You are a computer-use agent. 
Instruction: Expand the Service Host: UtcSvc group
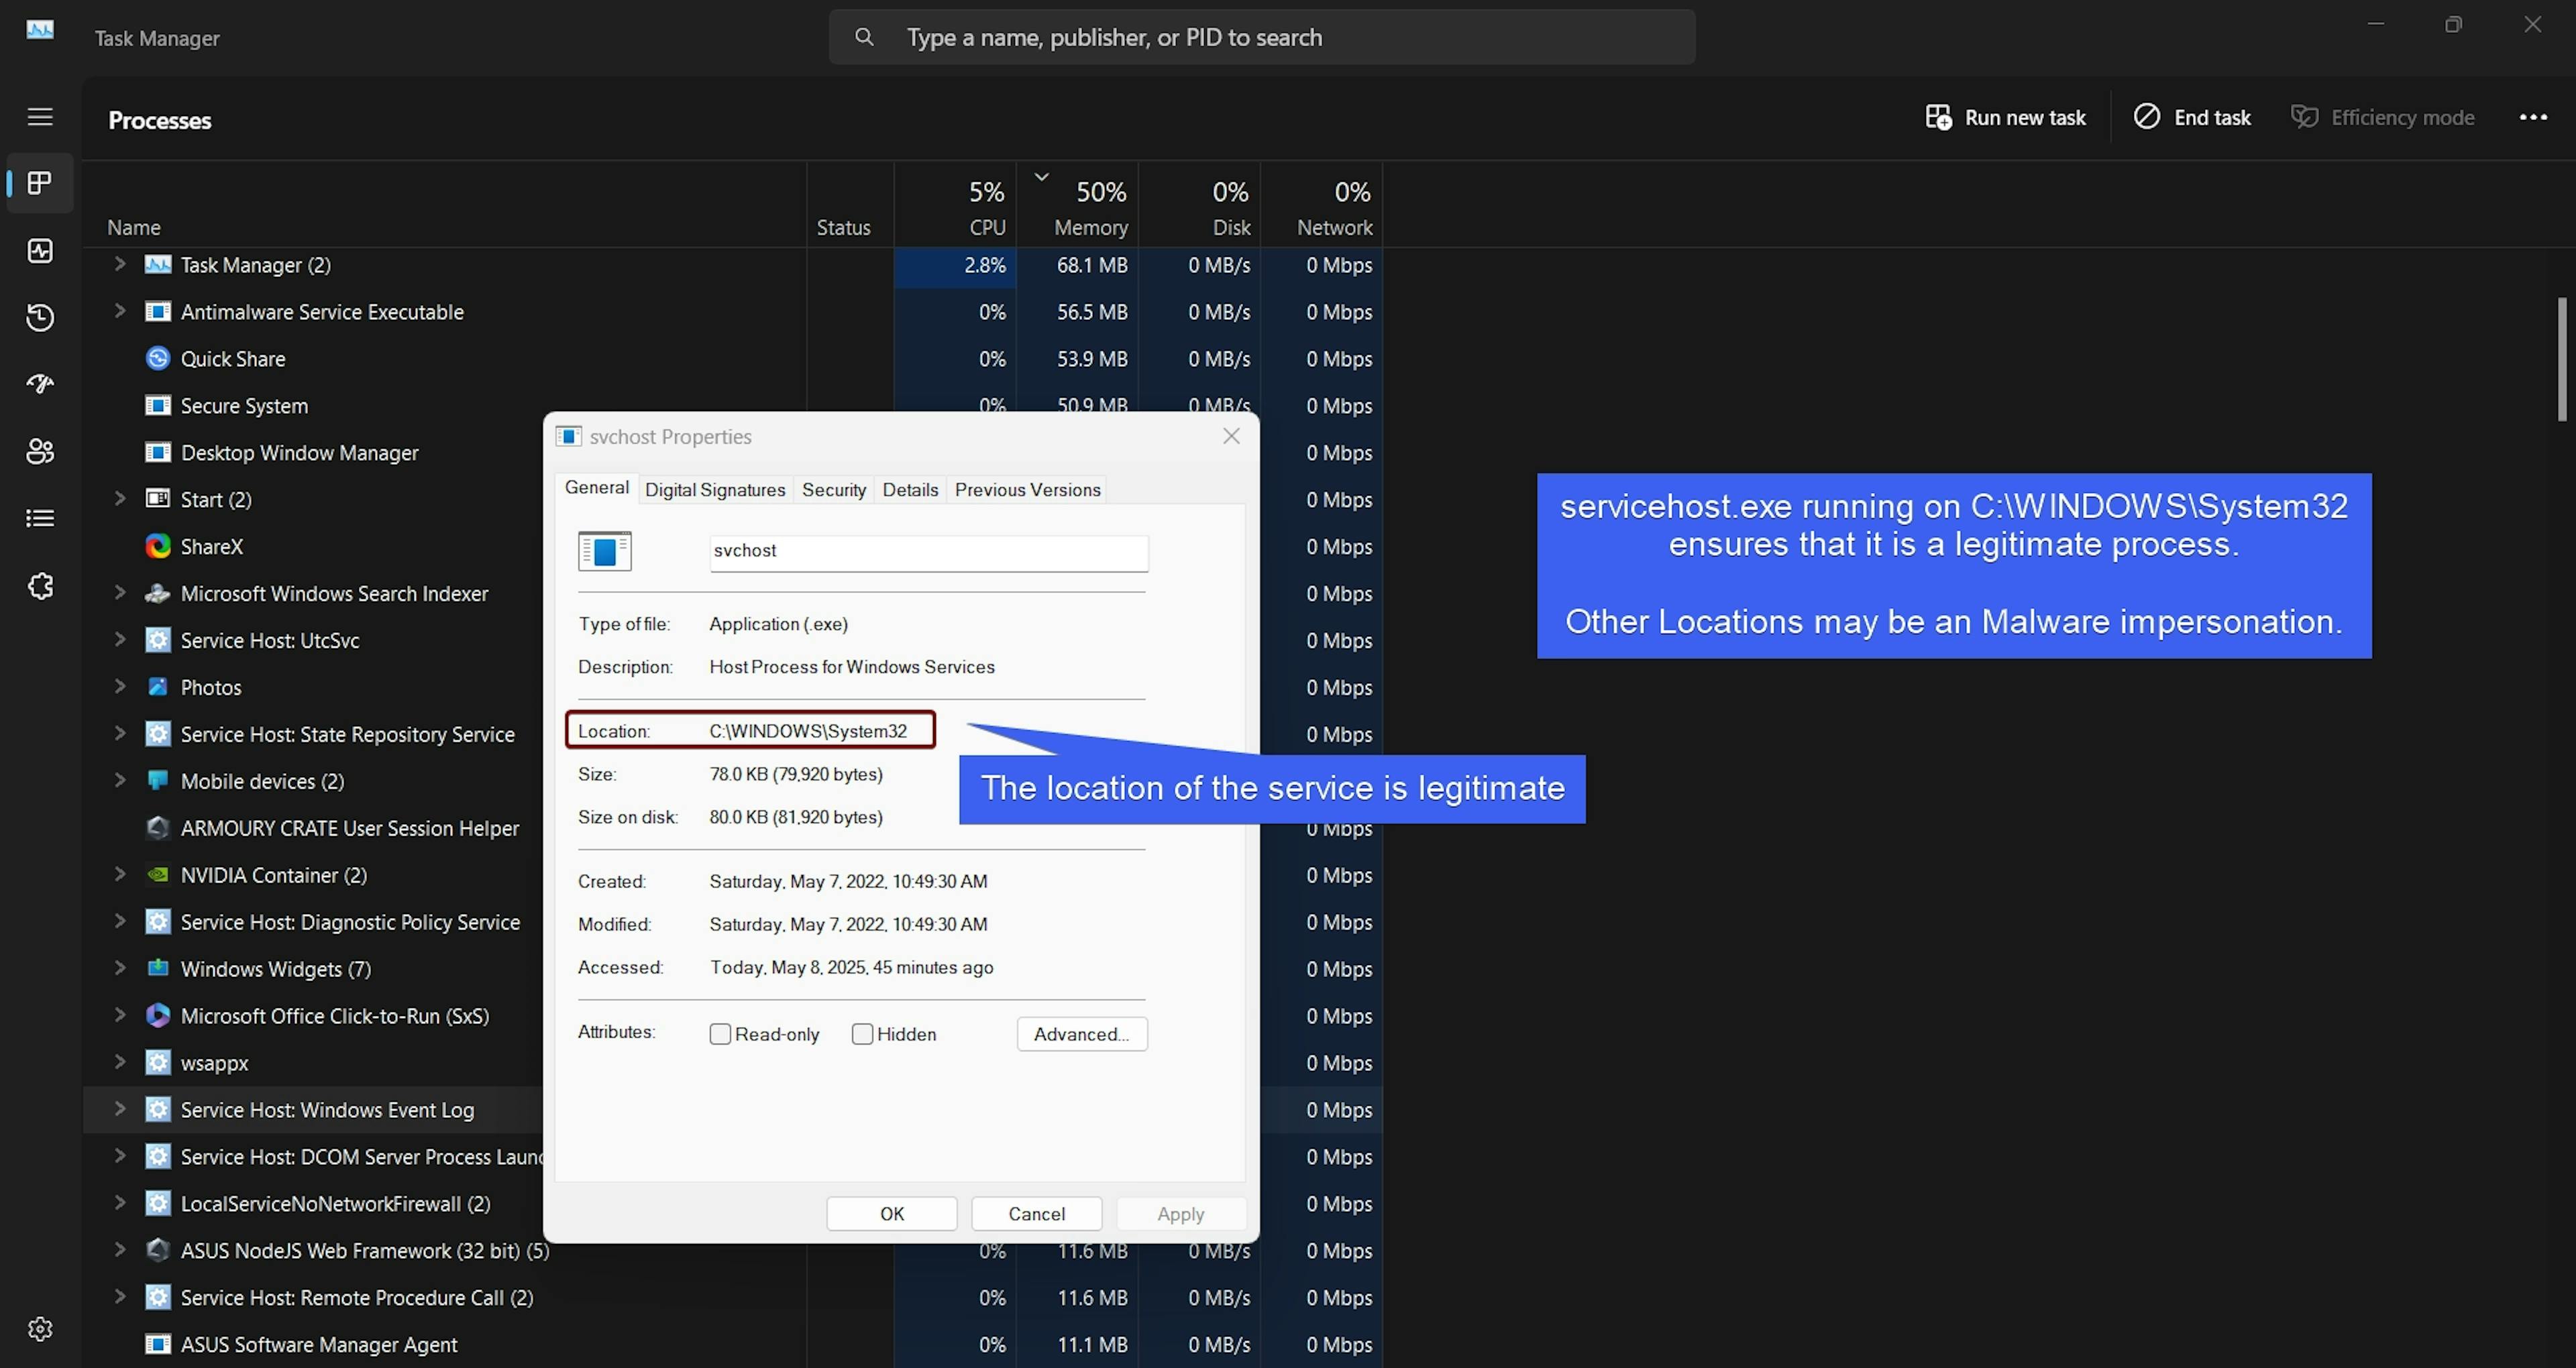(x=120, y=640)
